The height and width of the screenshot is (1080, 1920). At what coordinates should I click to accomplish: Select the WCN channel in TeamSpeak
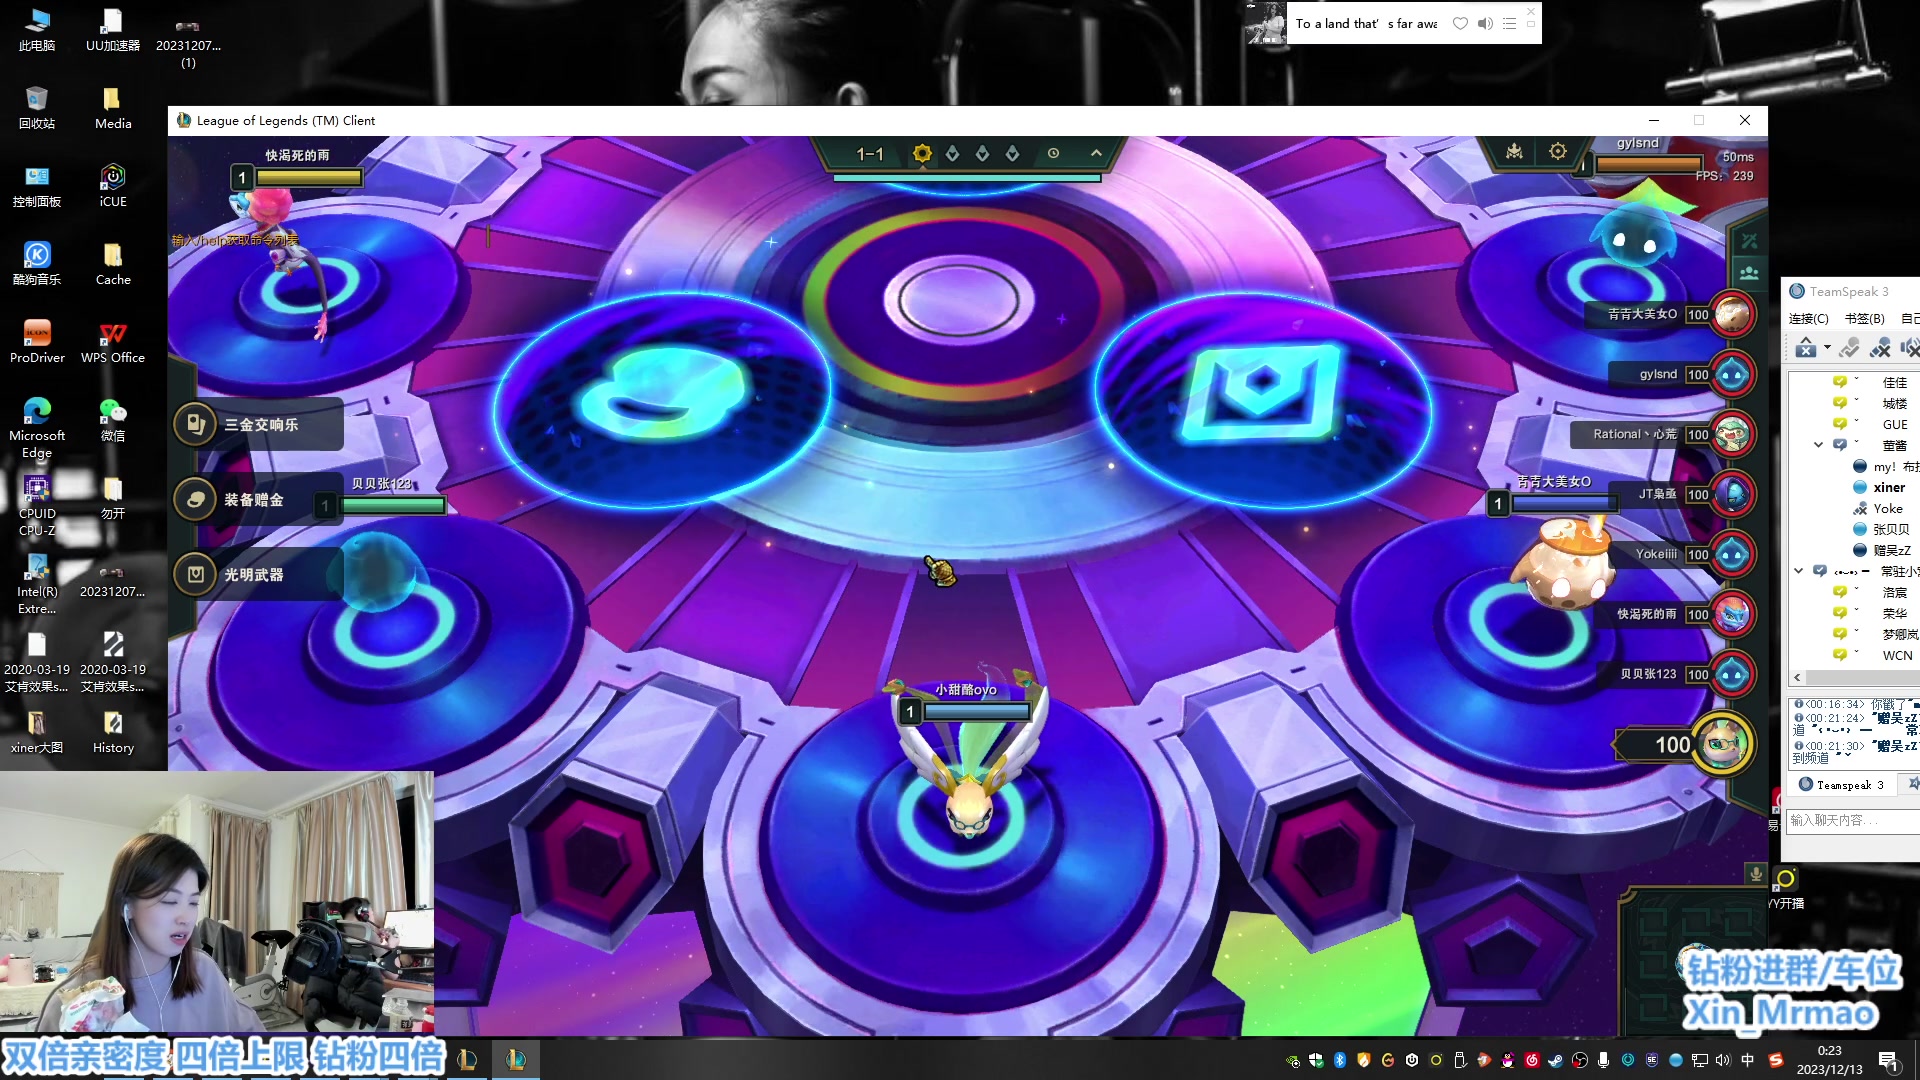coord(1897,655)
